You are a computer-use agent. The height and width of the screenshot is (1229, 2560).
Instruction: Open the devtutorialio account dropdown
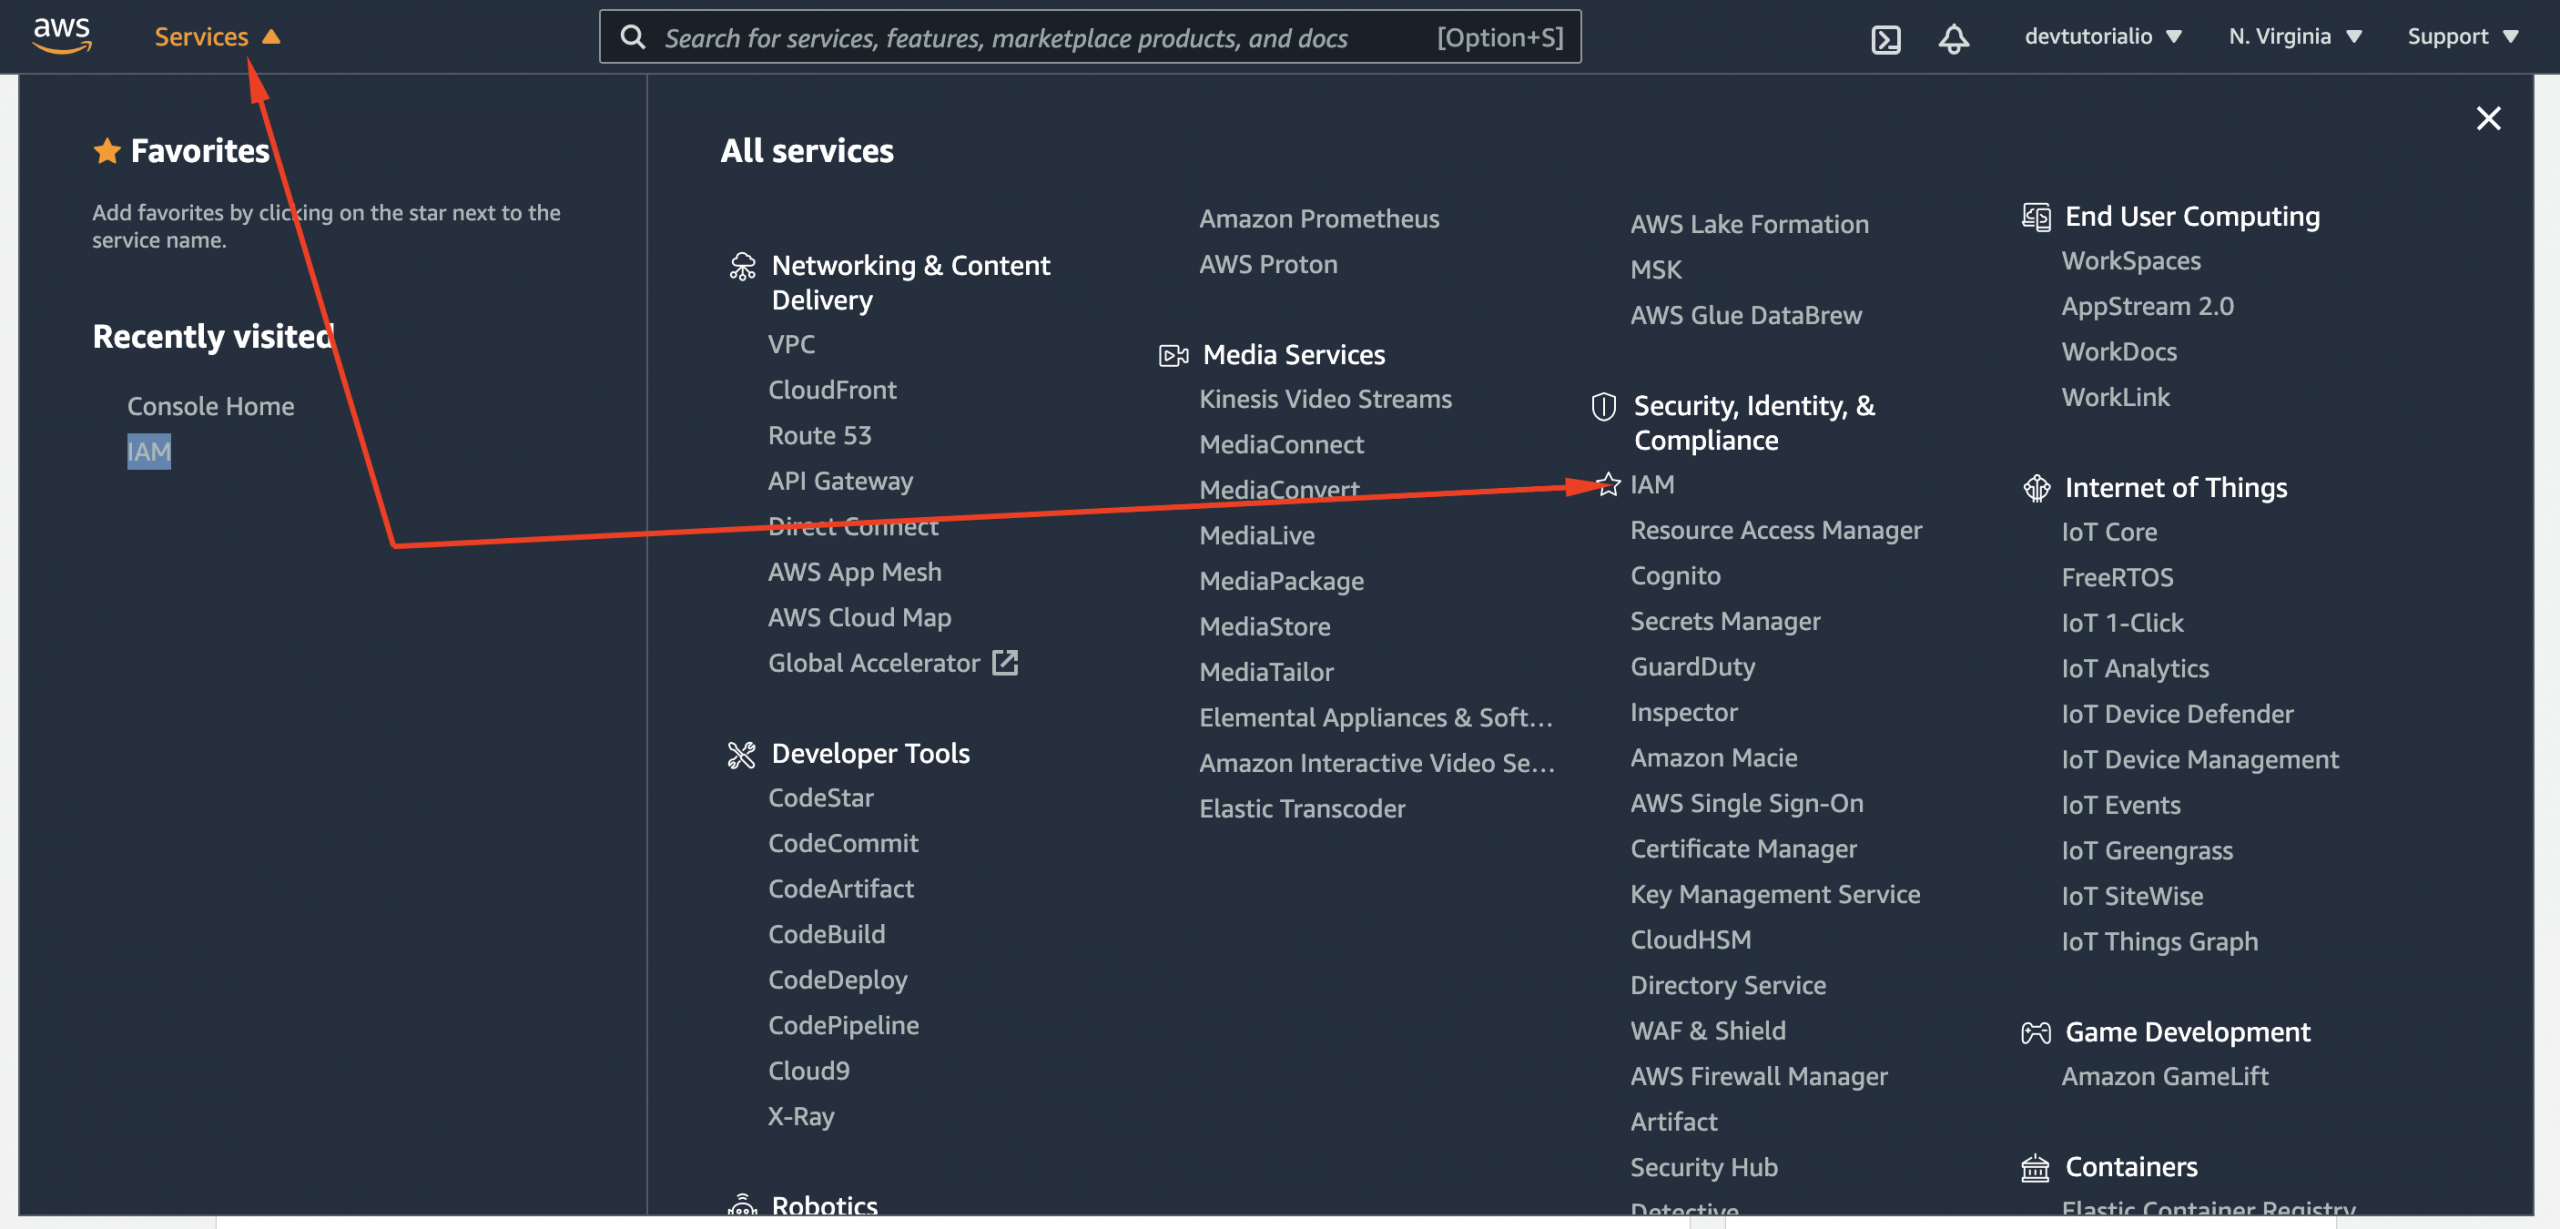click(x=2103, y=37)
